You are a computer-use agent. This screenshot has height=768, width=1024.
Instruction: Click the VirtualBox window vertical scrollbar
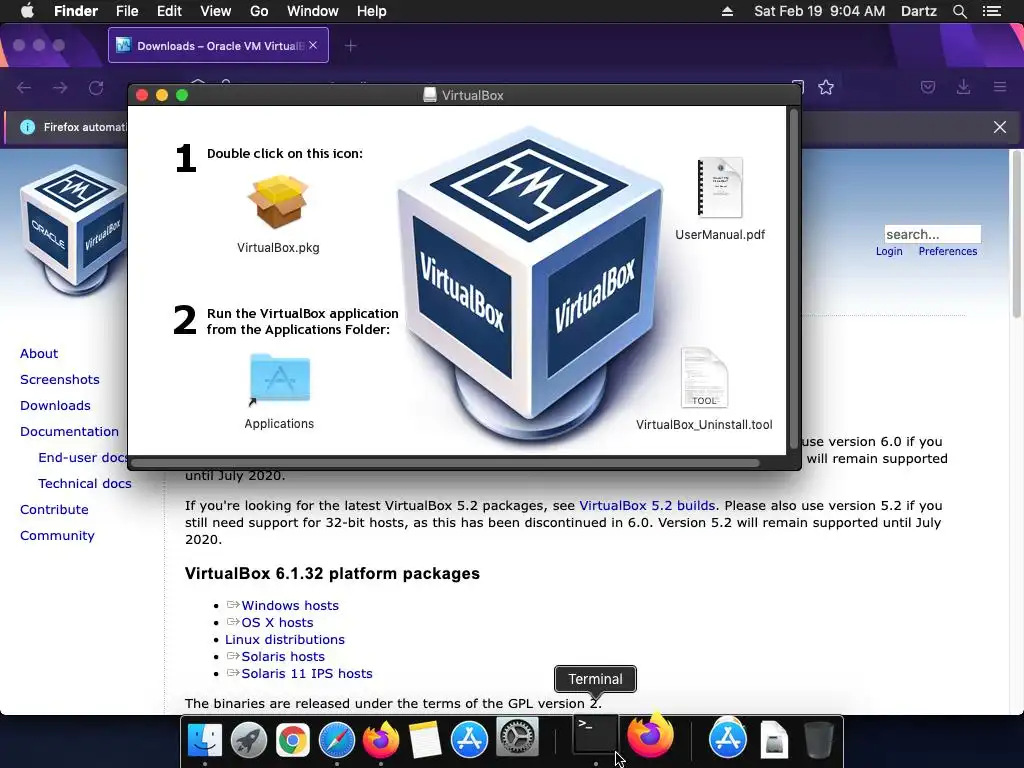click(x=794, y=279)
